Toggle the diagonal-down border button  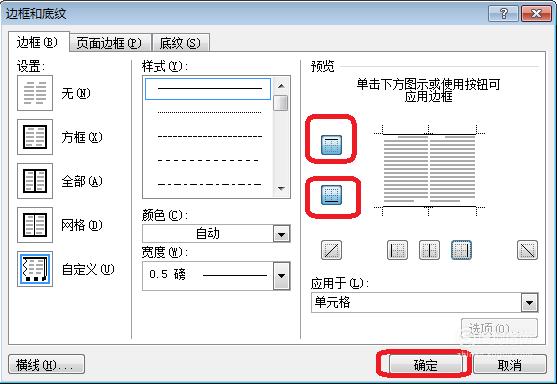click(527, 250)
